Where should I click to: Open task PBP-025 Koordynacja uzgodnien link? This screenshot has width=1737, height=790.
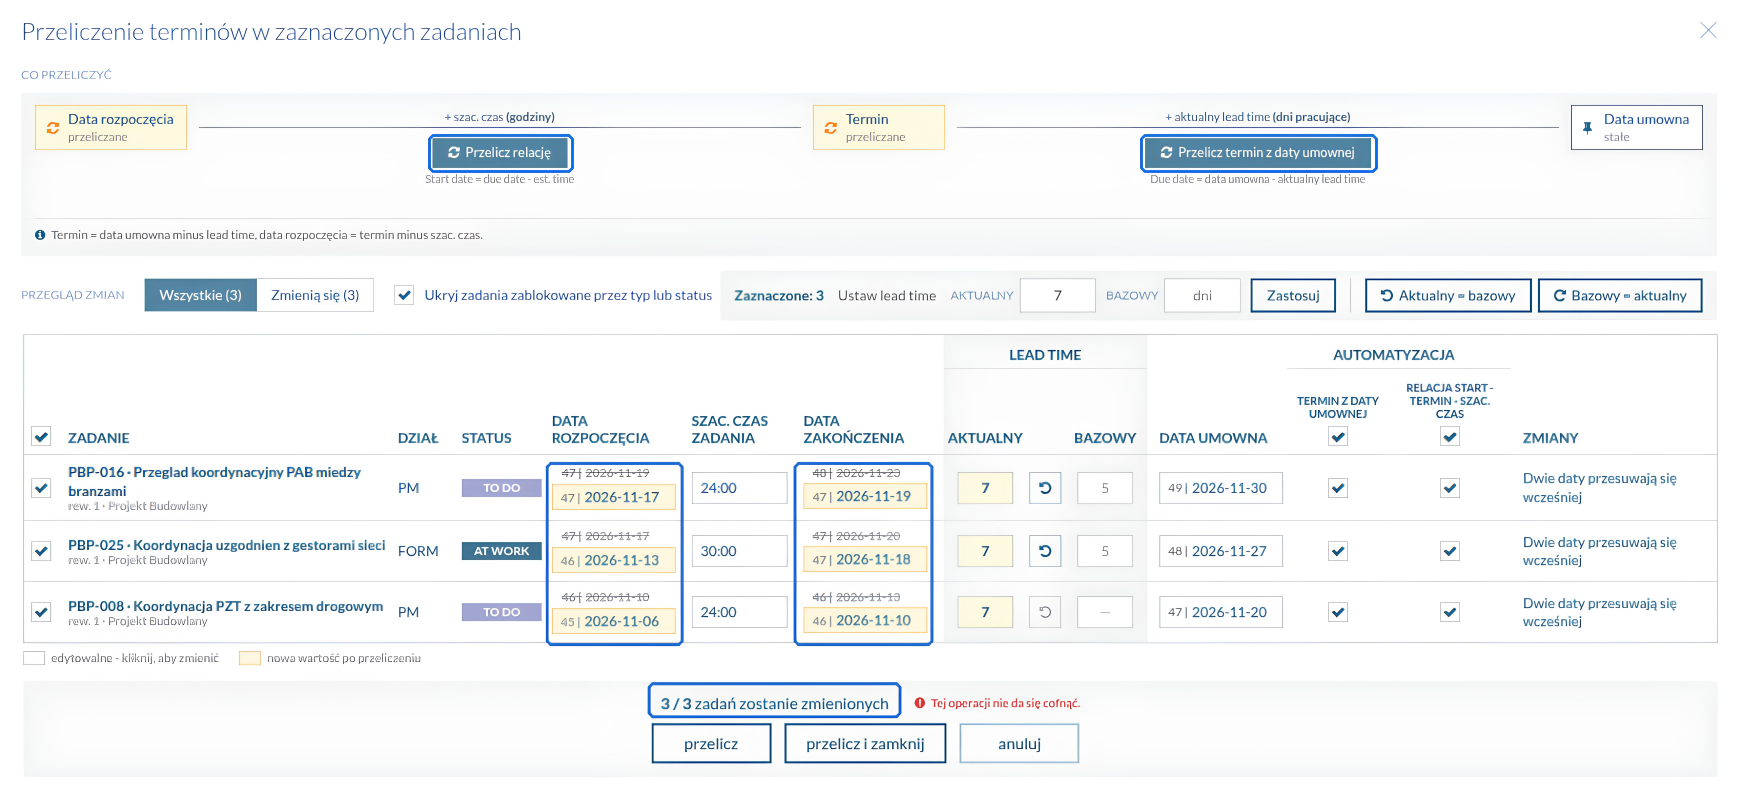pyautogui.click(x=226, y=545)
